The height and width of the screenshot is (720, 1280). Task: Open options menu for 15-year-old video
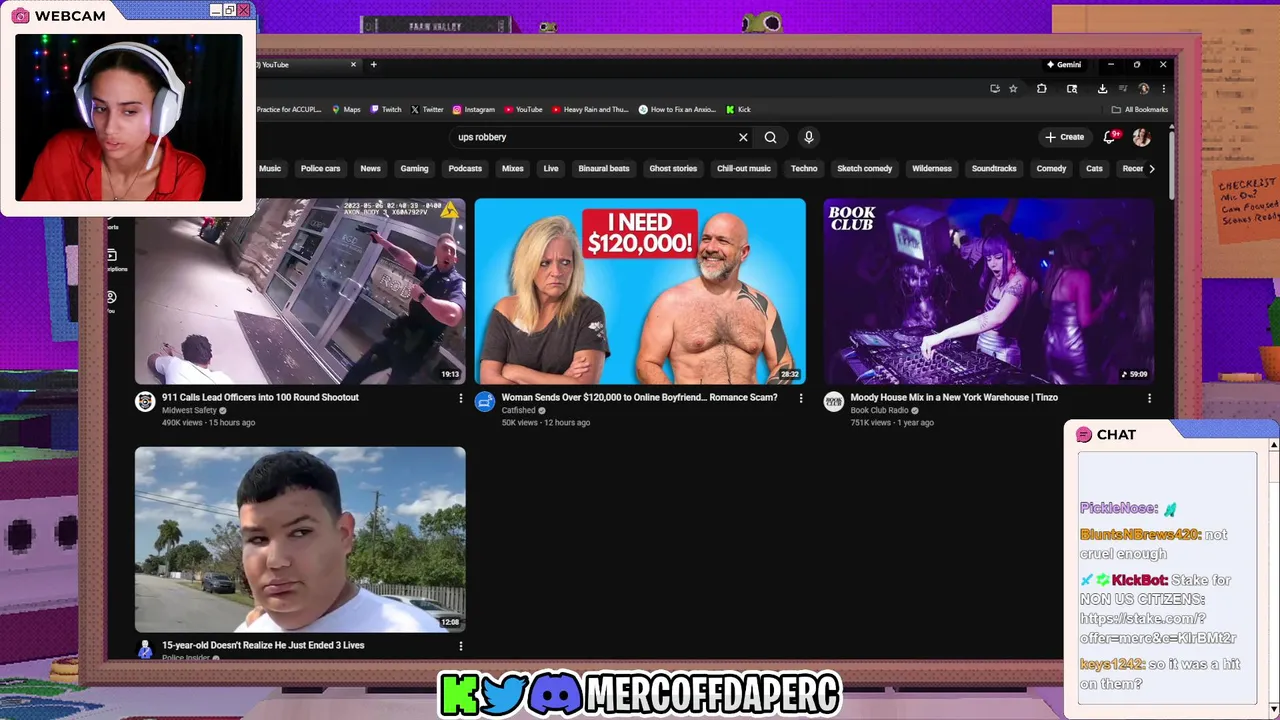[x=460, y=646]
